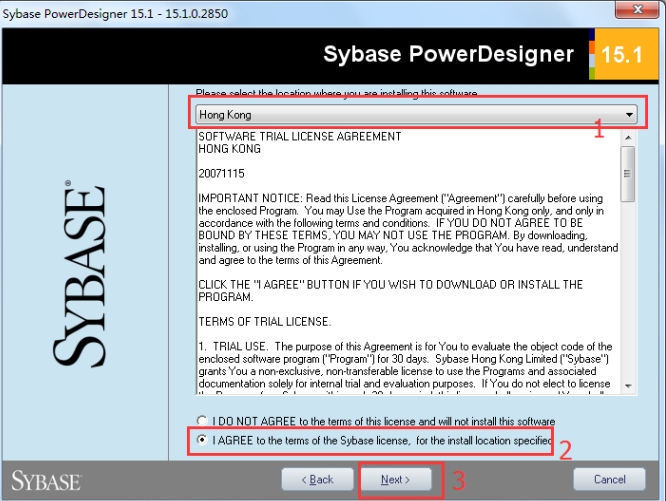This screenshot has width=666, height=501.
Task: Select the I AGREE license radio button
Action: coord(202,440)
